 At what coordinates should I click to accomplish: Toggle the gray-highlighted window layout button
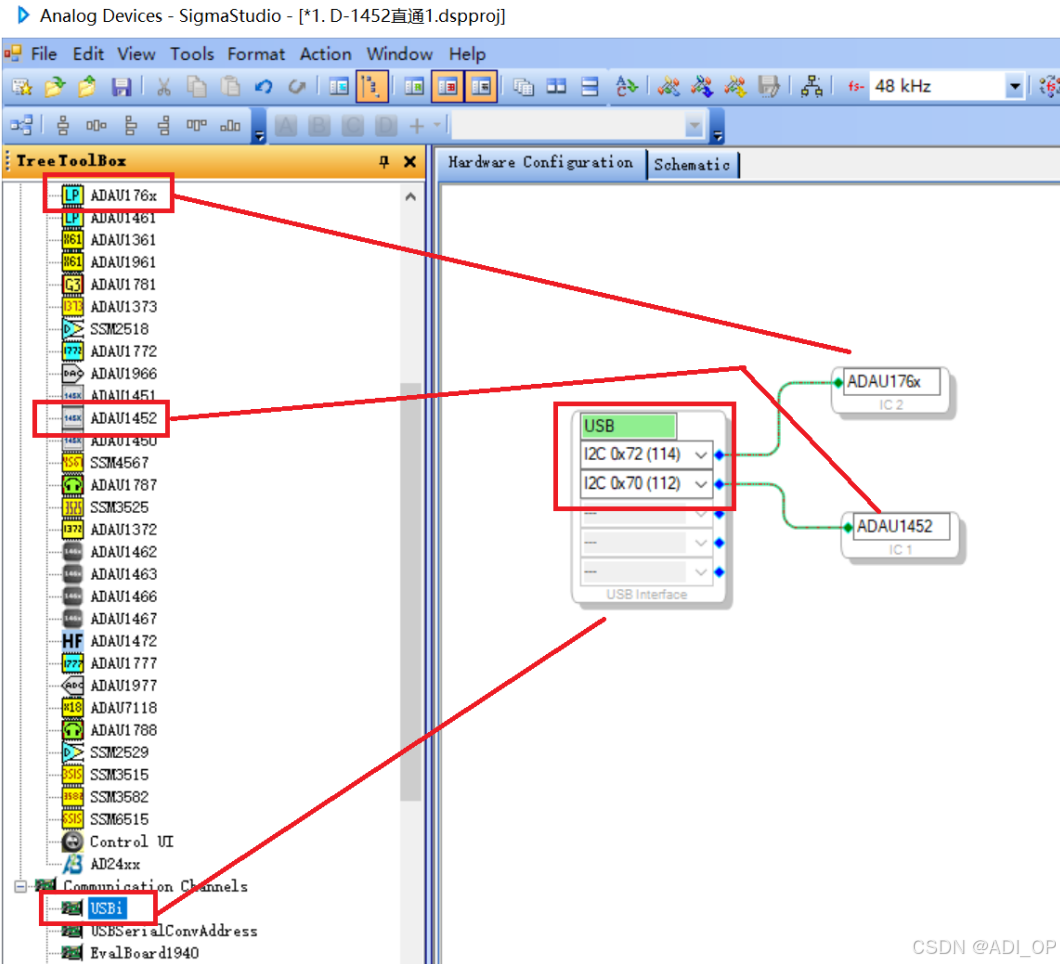click(x=481, y=87)
